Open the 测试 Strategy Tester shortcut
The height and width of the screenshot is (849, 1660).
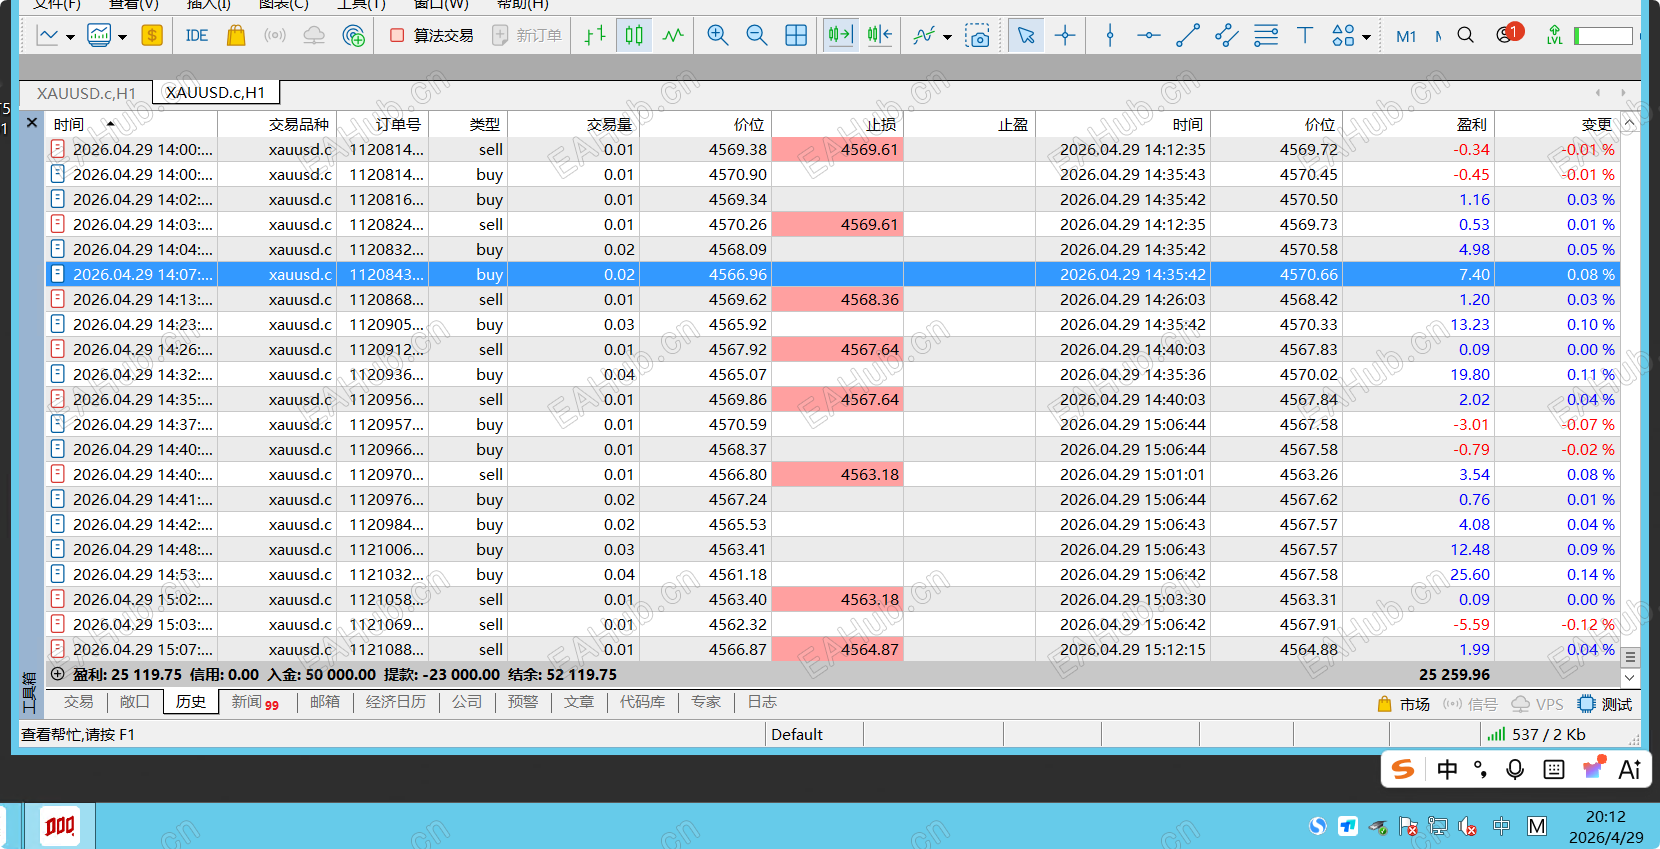pos(1605,704)
